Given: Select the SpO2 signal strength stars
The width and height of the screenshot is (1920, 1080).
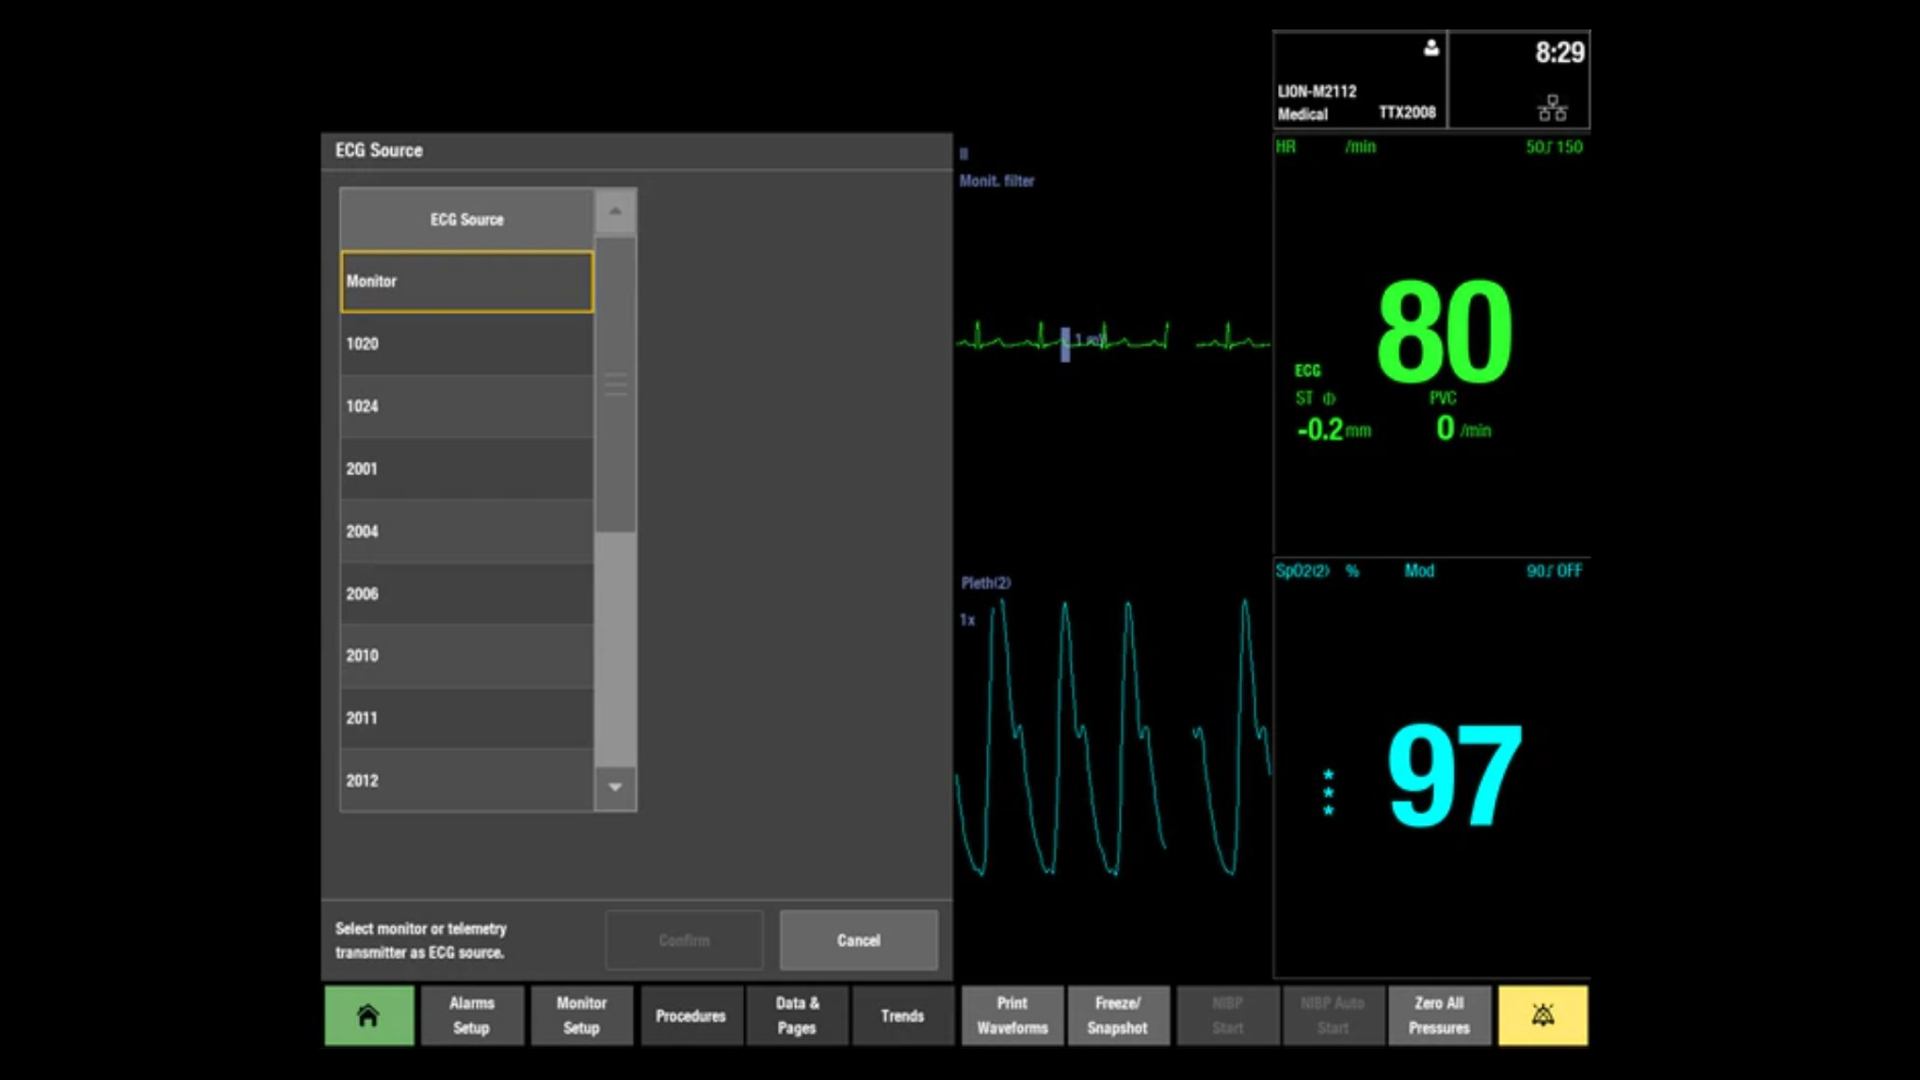Looking at the screenshot, I should [1328, 792].
